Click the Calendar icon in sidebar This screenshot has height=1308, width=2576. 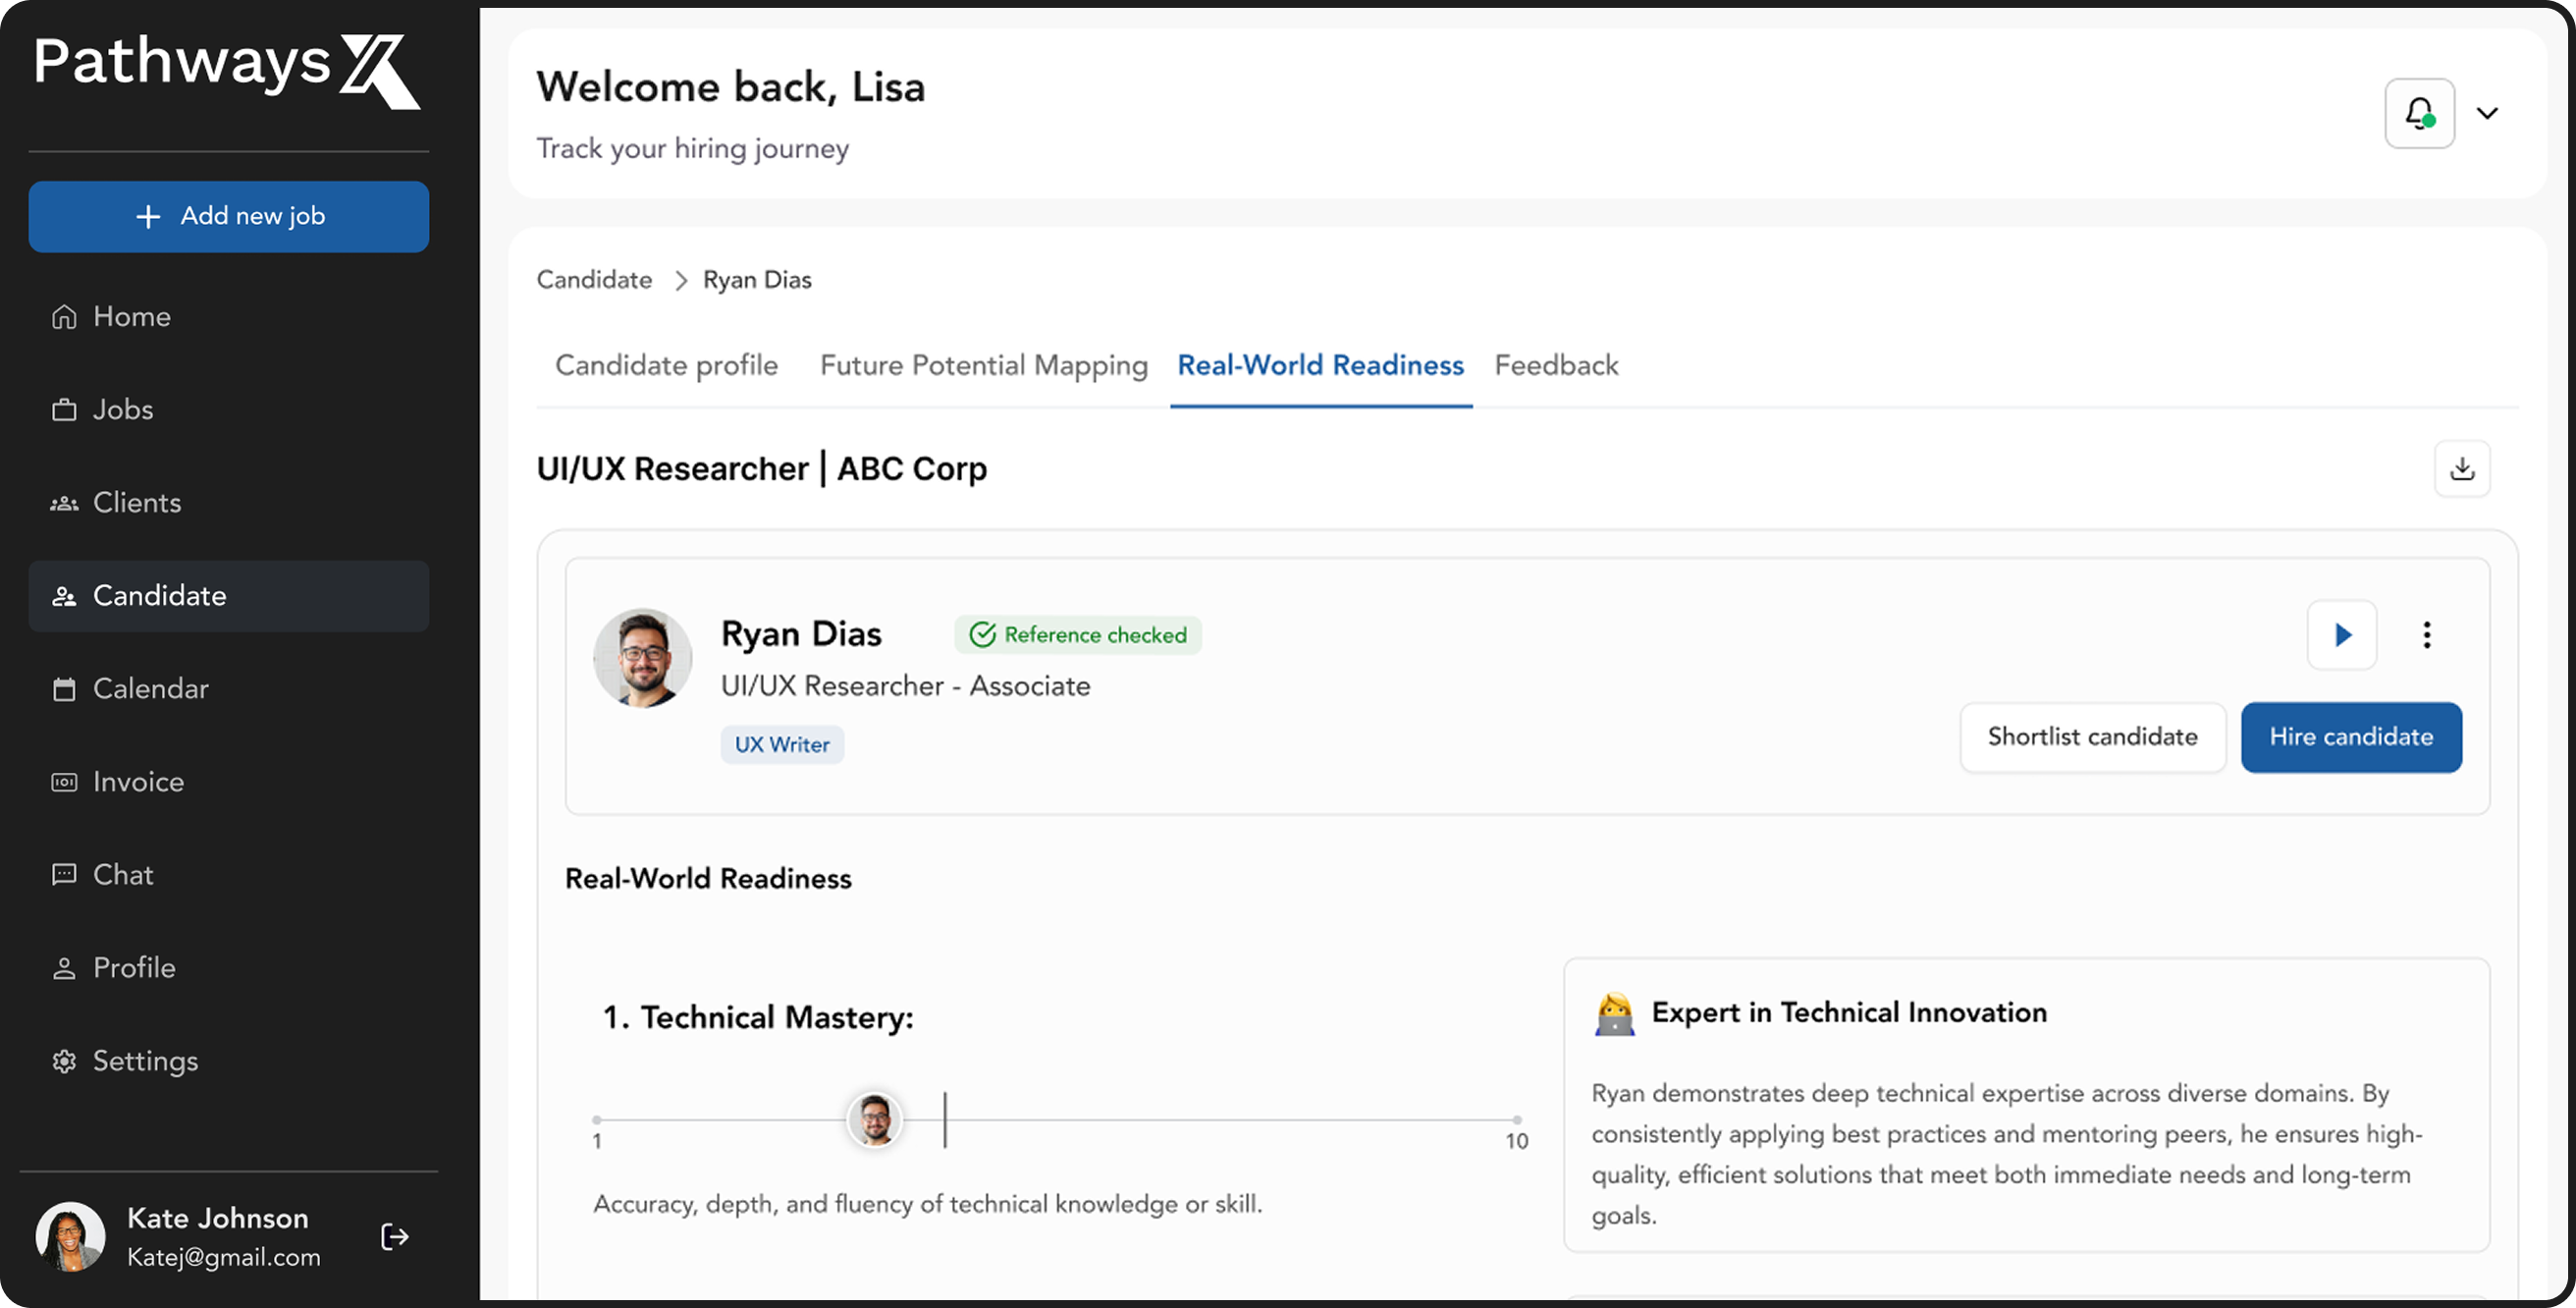[64, 689]
